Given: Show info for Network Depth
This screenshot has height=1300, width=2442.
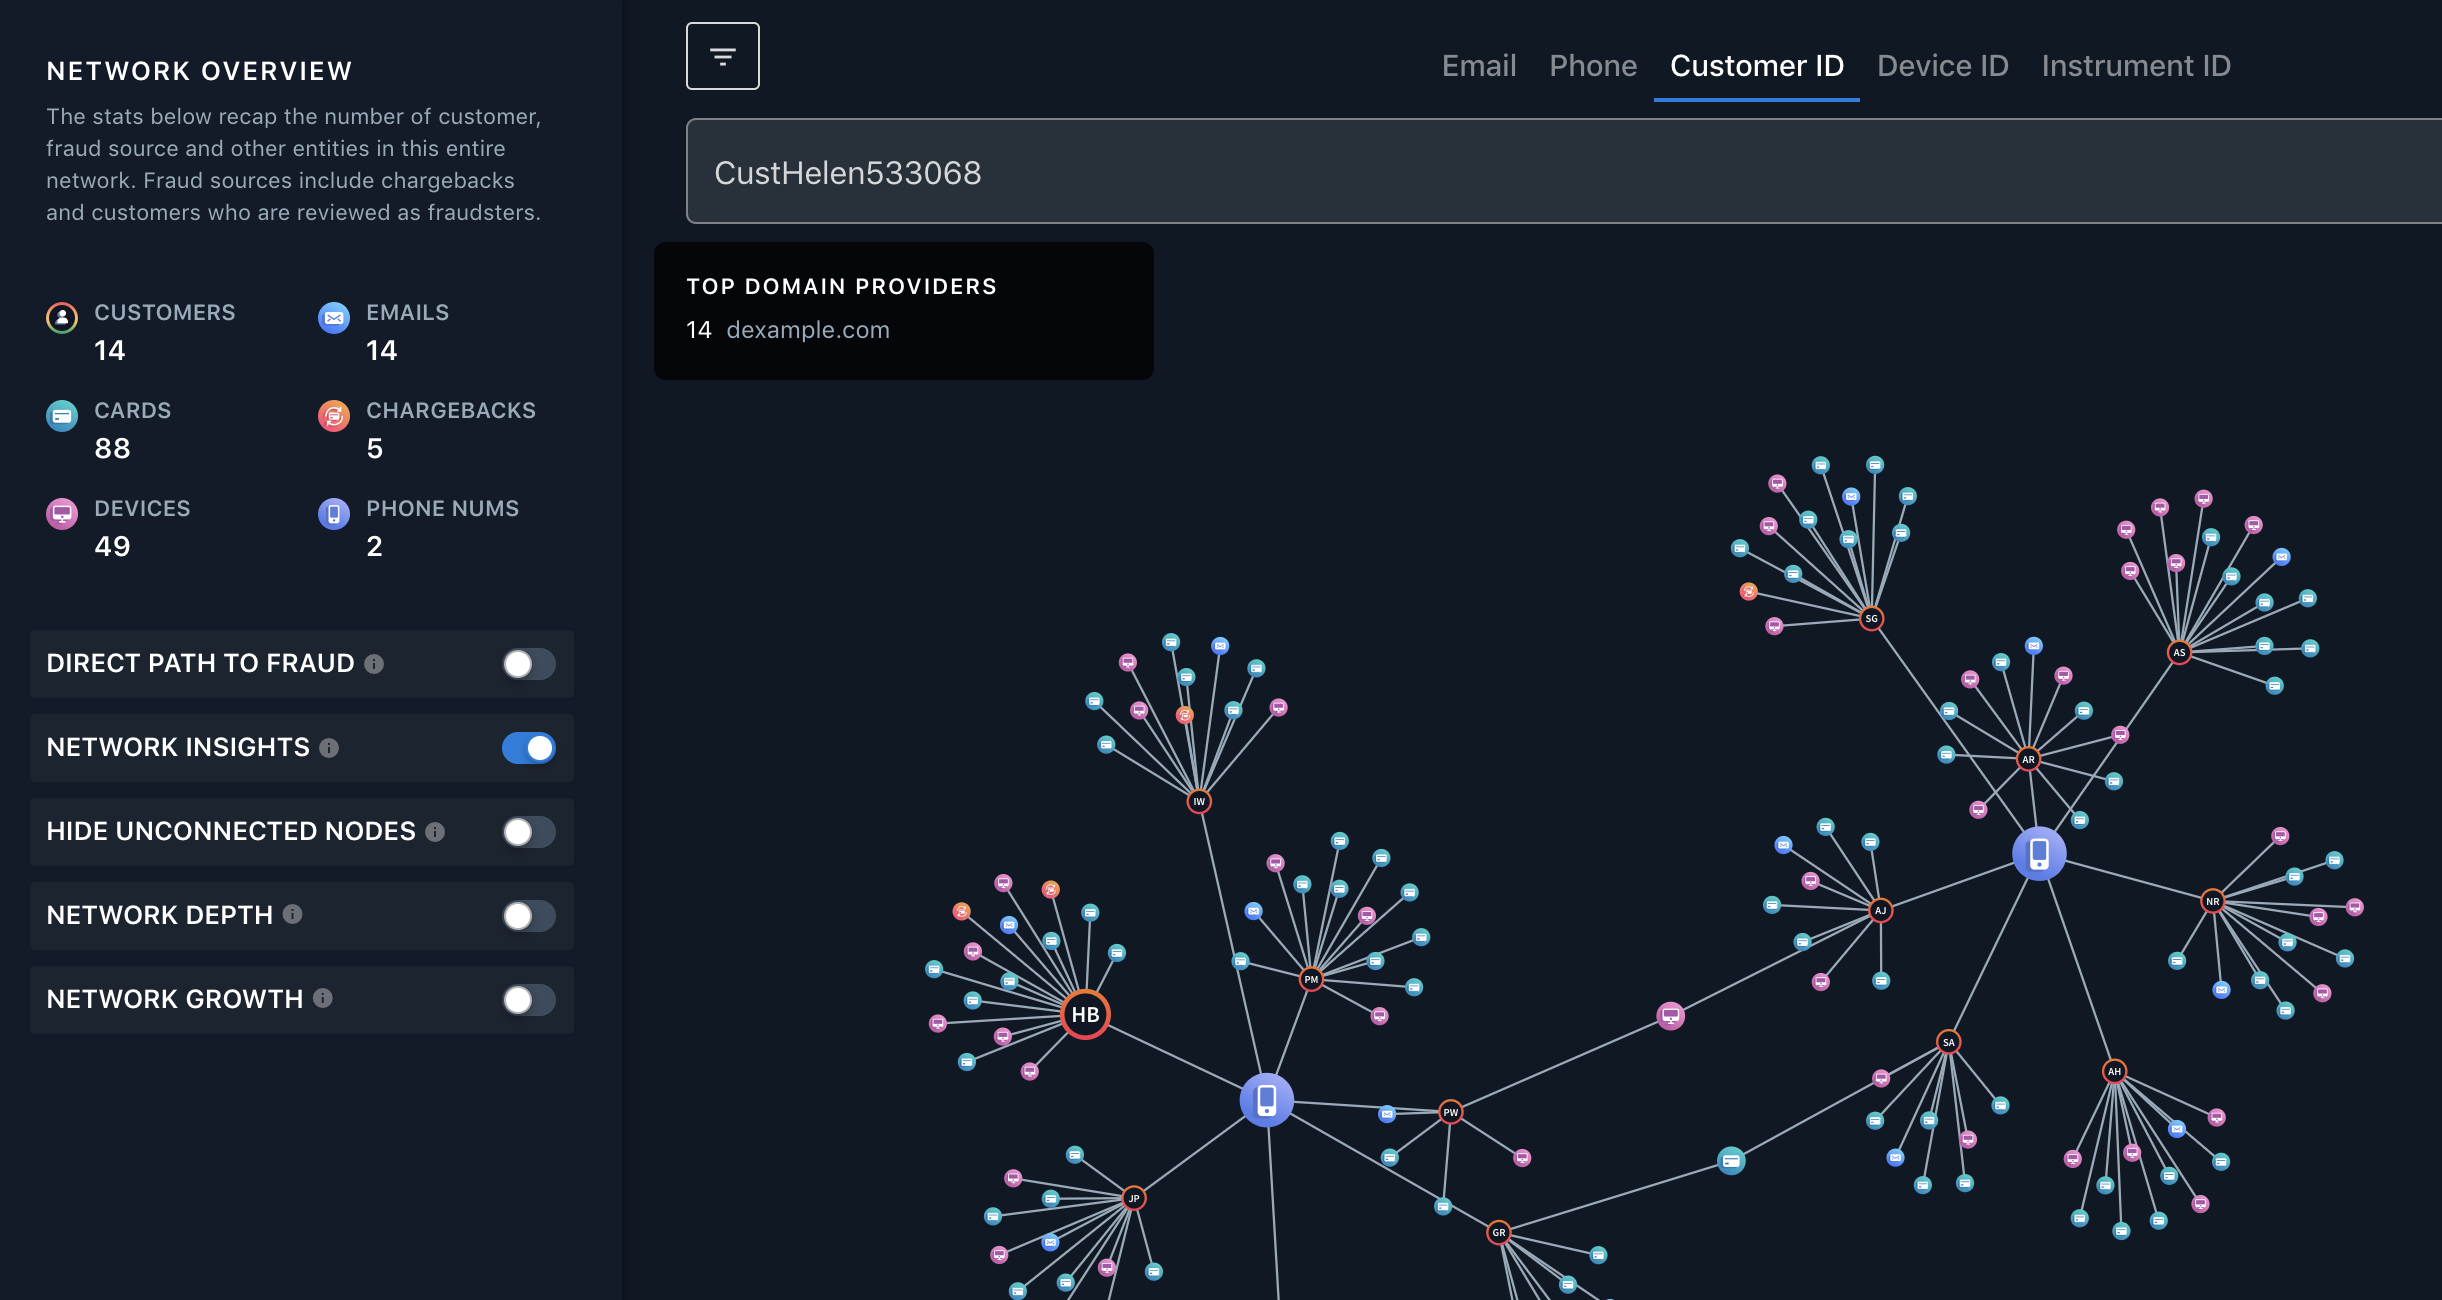Looking at the screenshot, I should (292, 914).
